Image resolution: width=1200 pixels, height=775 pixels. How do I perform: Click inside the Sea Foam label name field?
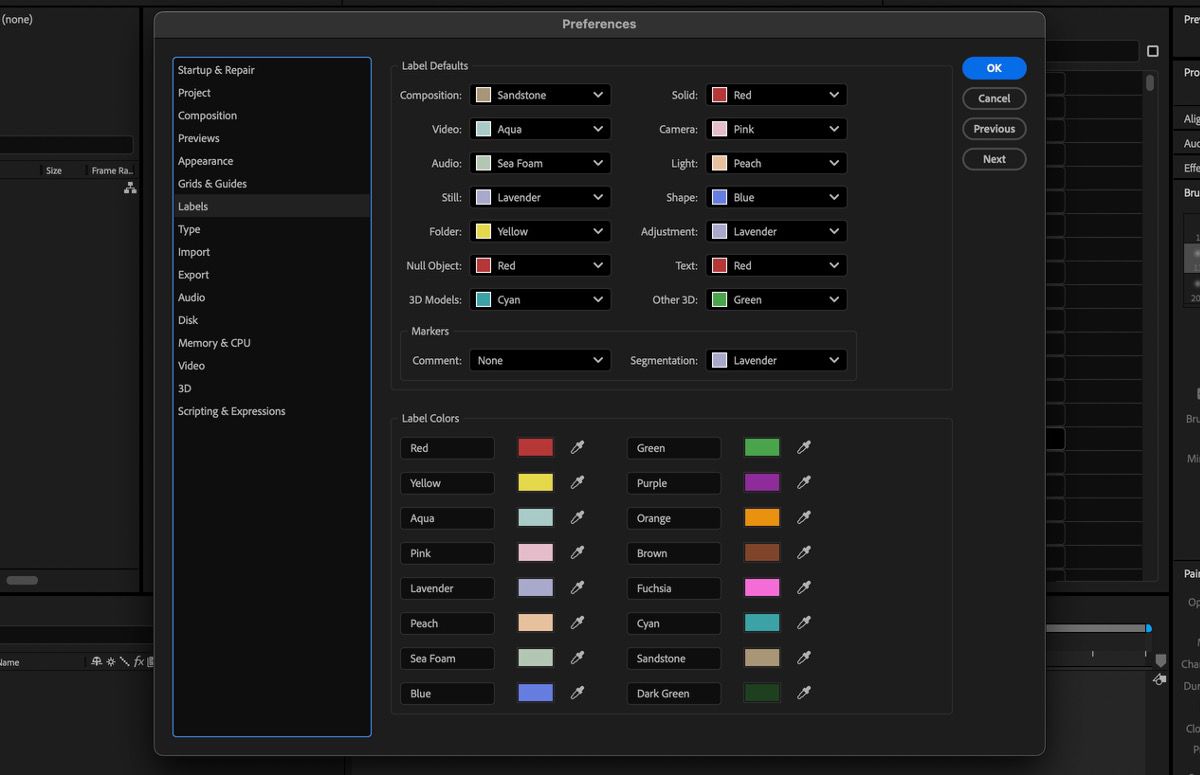click(x=447, y=658)
